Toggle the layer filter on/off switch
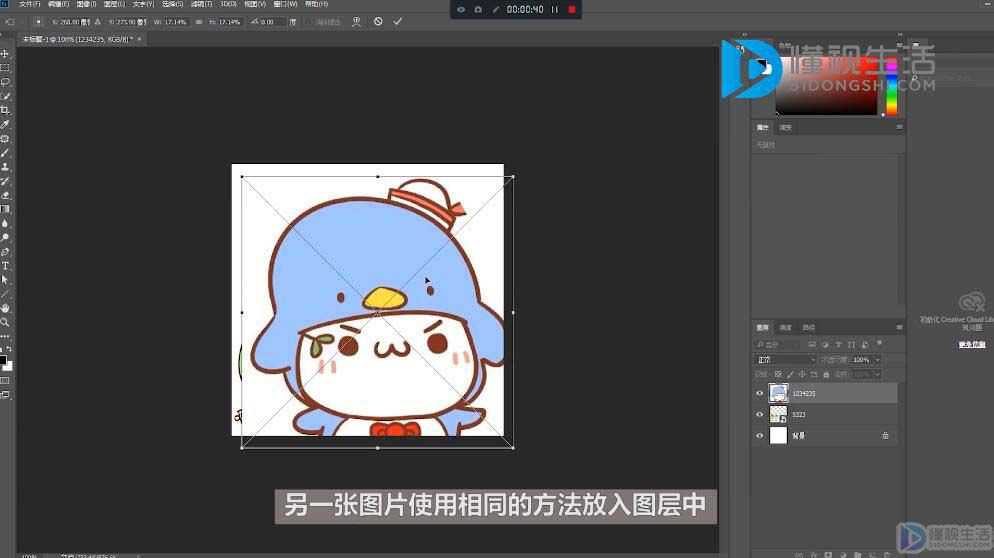 coord(879,344)
